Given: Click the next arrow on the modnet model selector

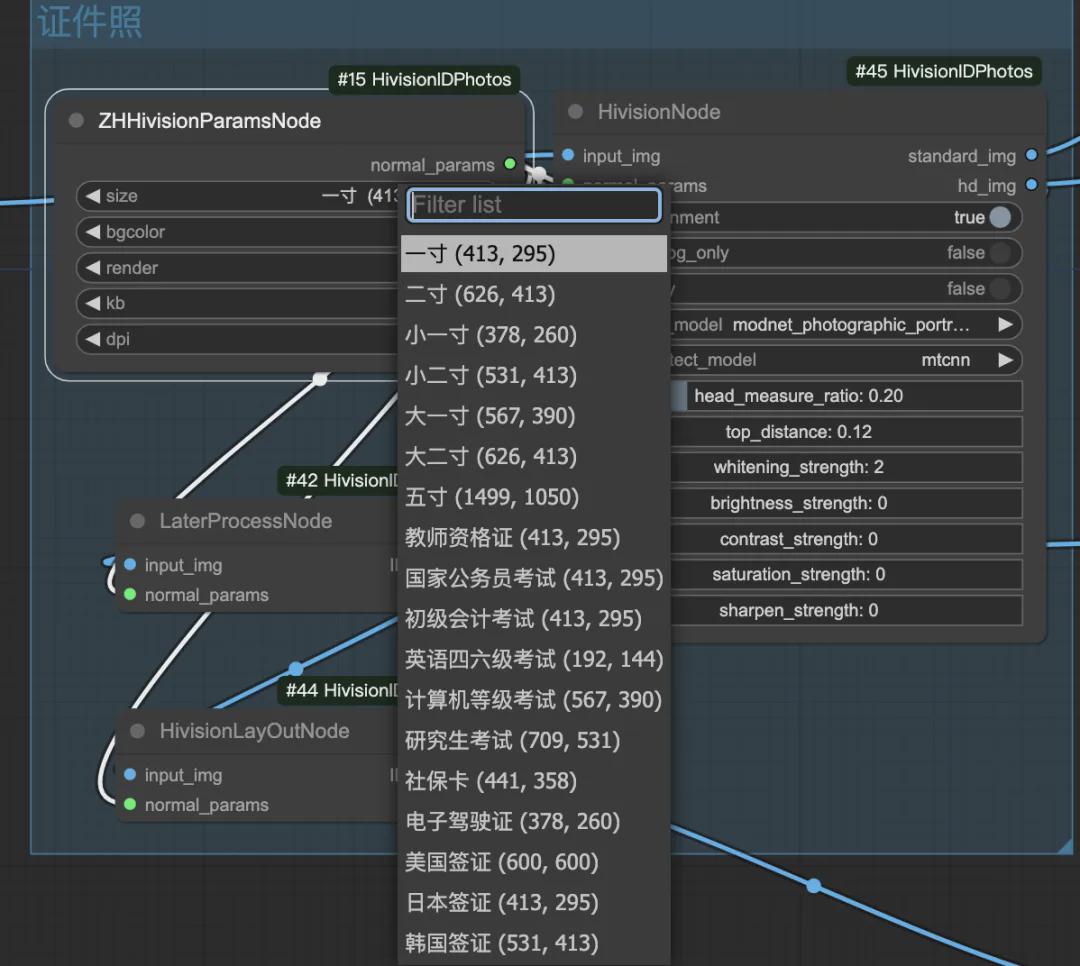Looking at the screenshot, I should coord(1005,325).
